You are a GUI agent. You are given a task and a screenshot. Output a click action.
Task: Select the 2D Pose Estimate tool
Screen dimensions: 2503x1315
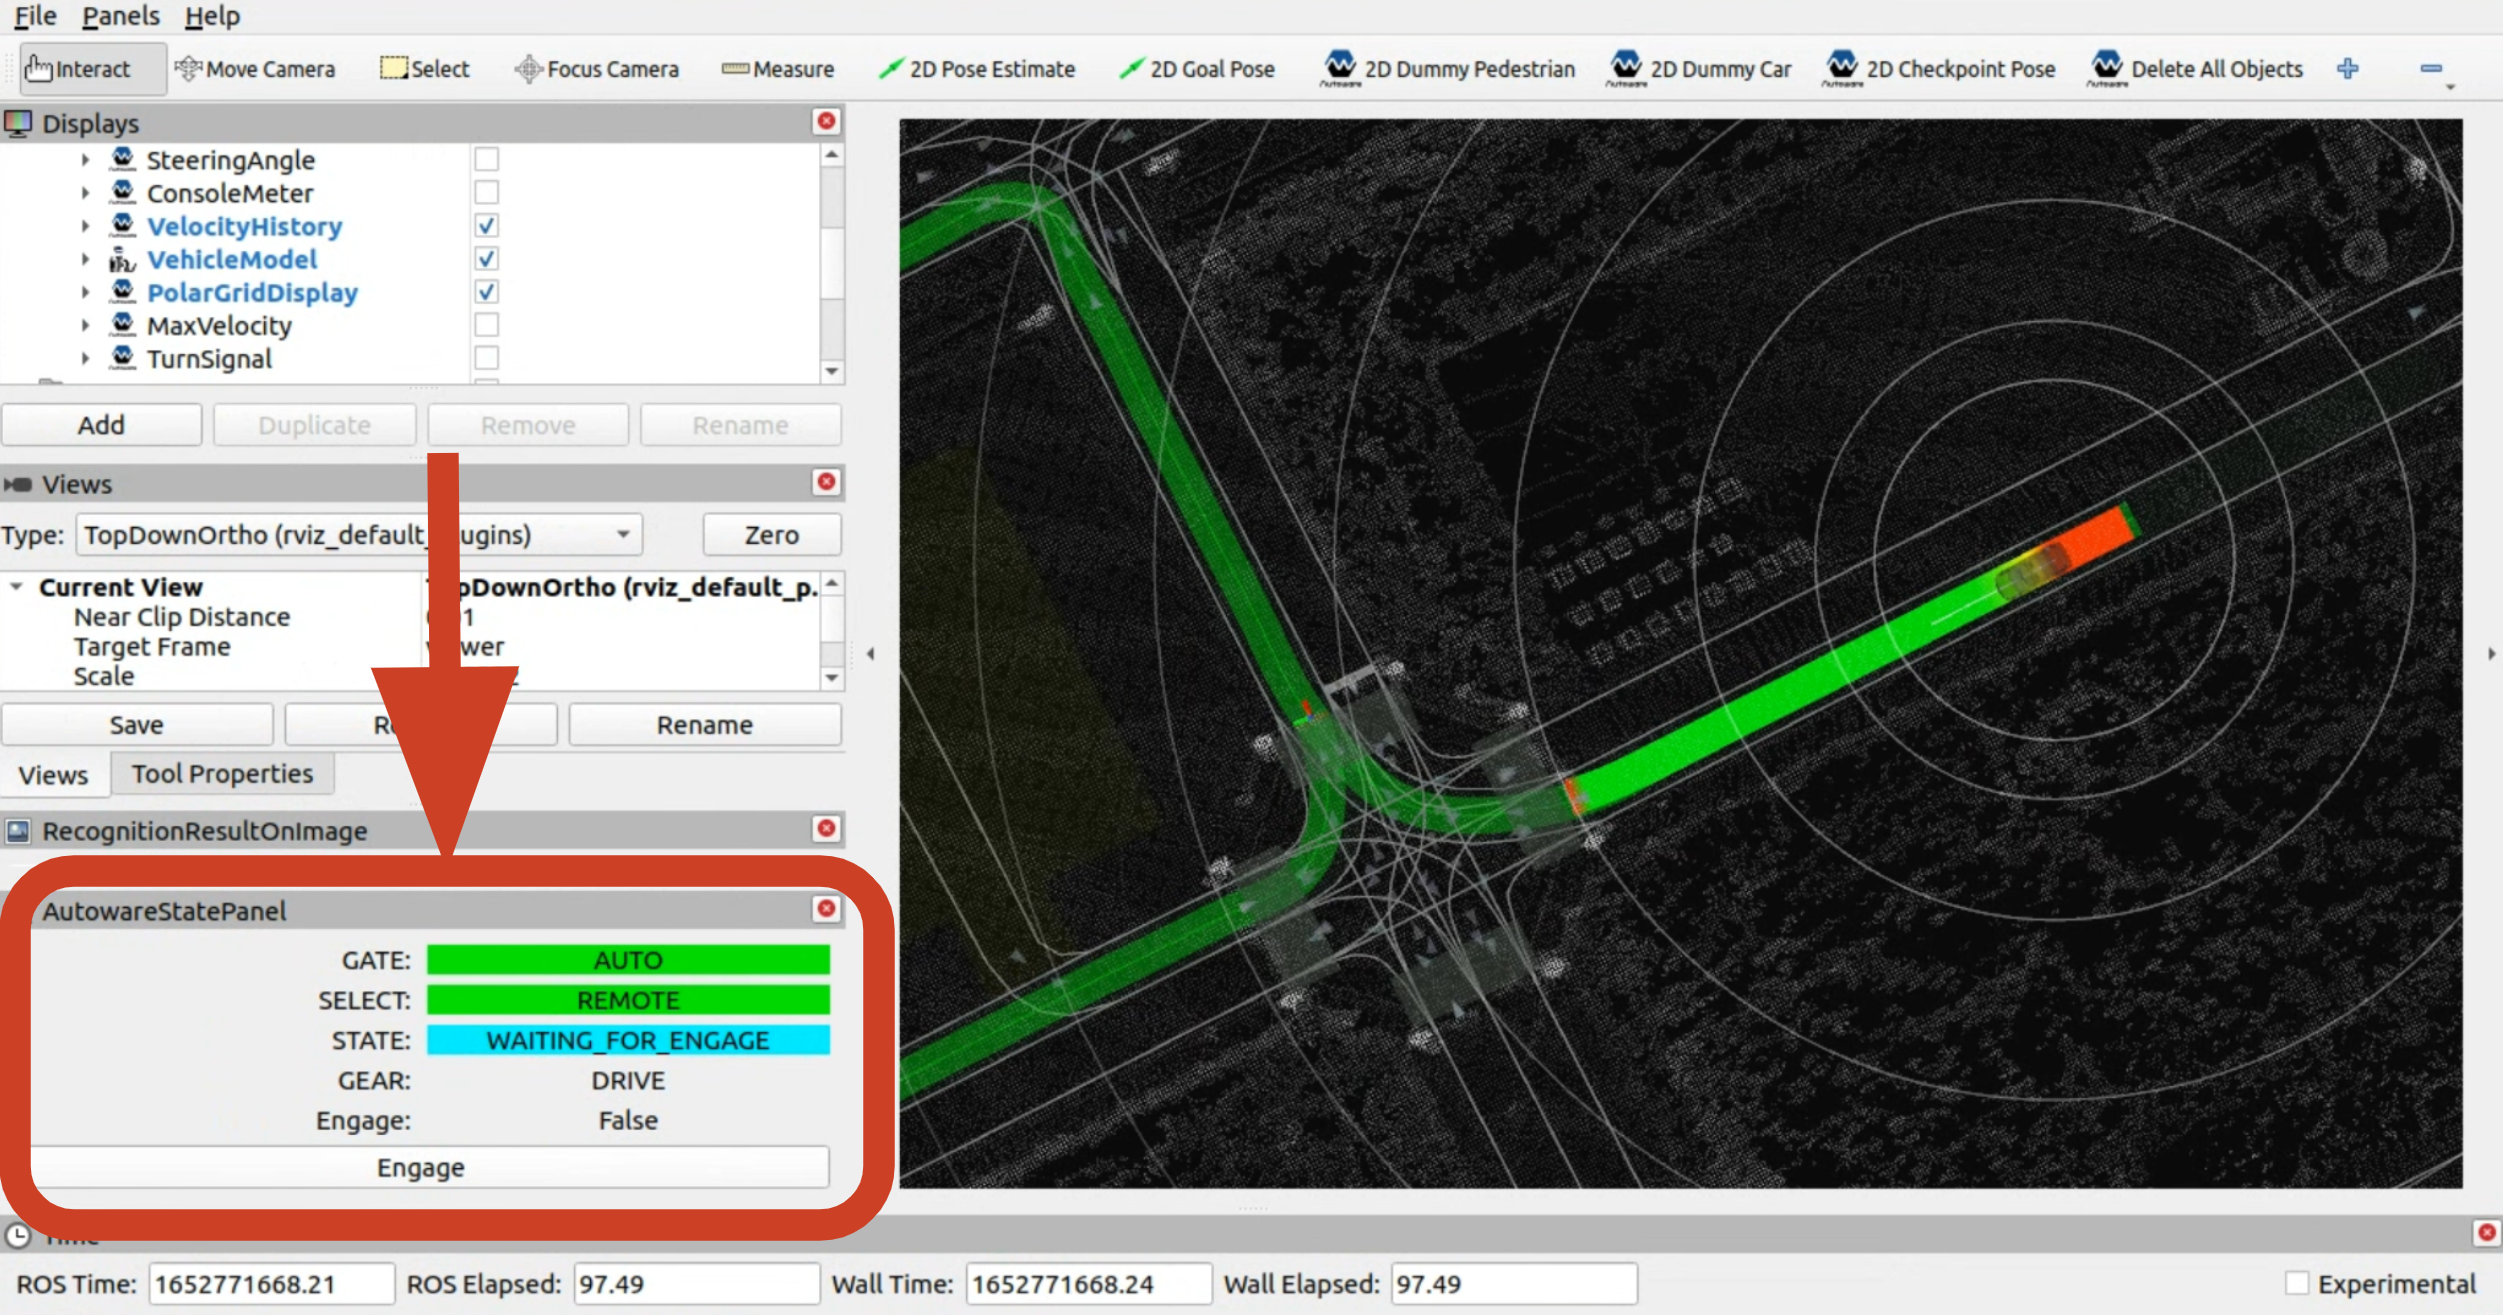pos(977,69)
